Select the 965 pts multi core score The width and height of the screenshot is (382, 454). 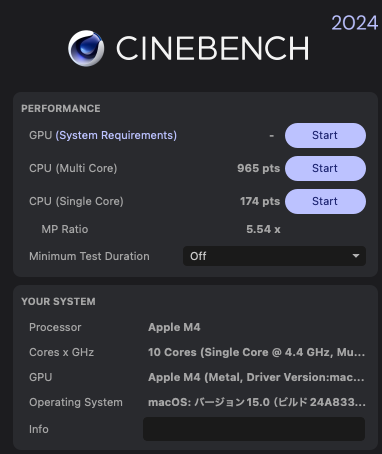258,168
